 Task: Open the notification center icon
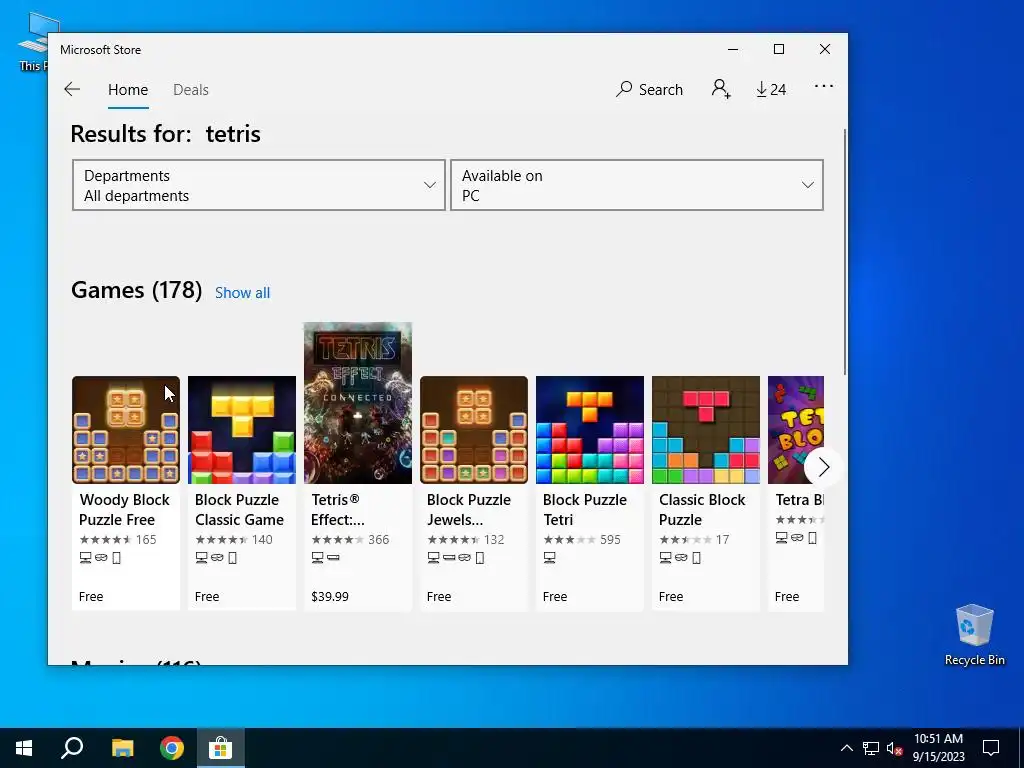pos(991,748)
